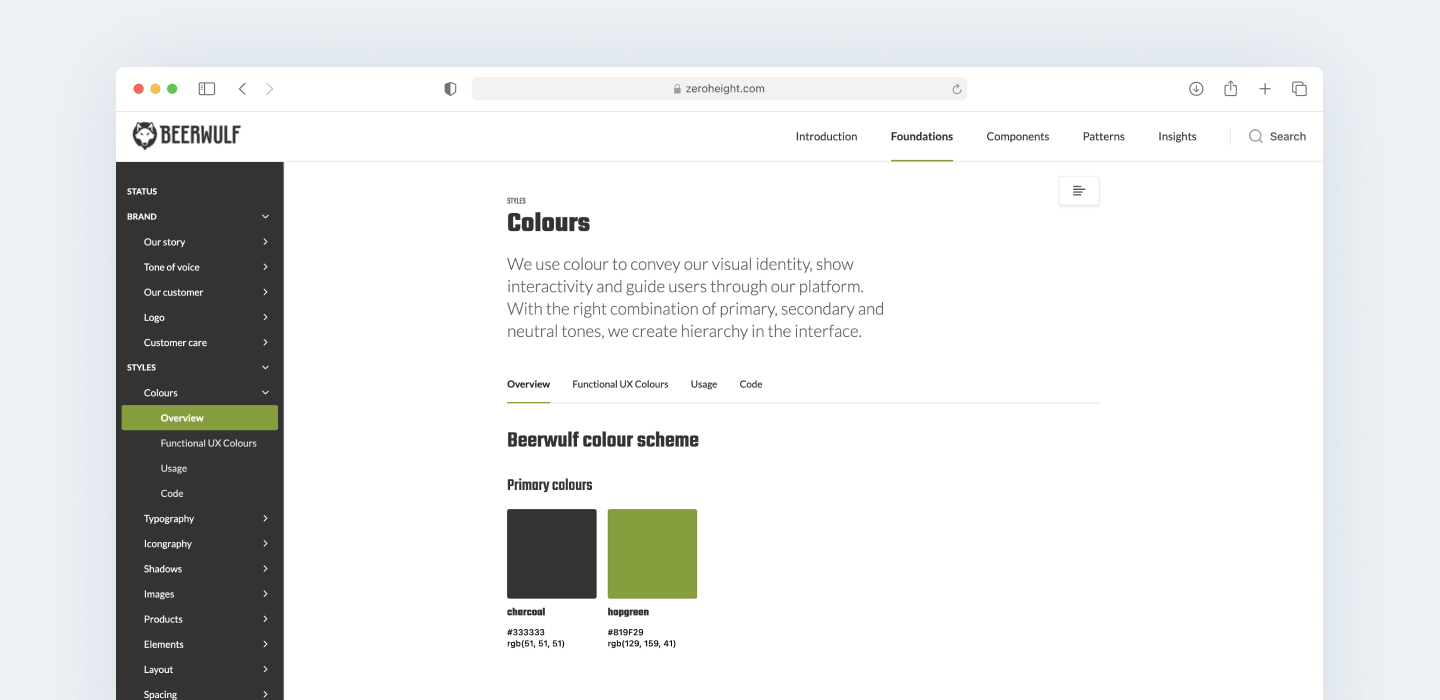The image size is (1440, 700).
Task: Toggle the browser sidebar icon
Action: point(206,88)
